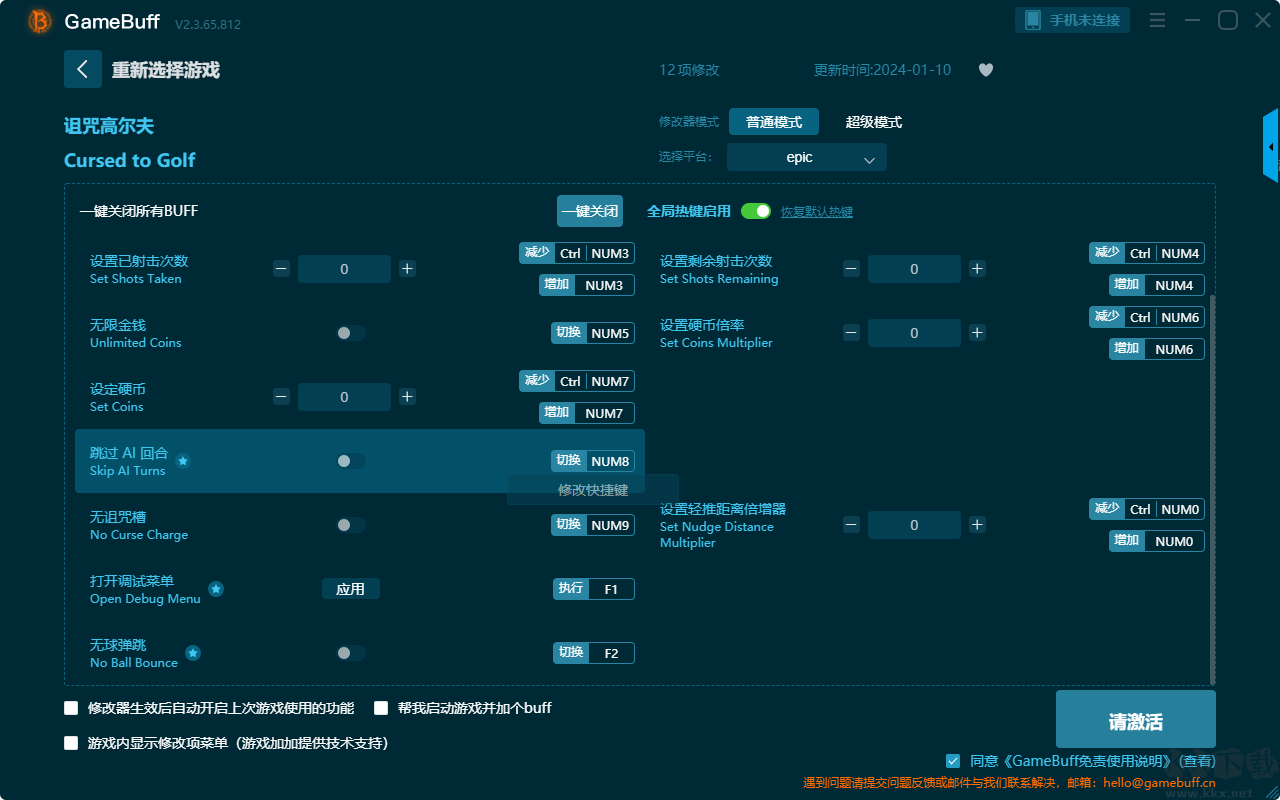Click the 一键关闭 button

[590, 211]
